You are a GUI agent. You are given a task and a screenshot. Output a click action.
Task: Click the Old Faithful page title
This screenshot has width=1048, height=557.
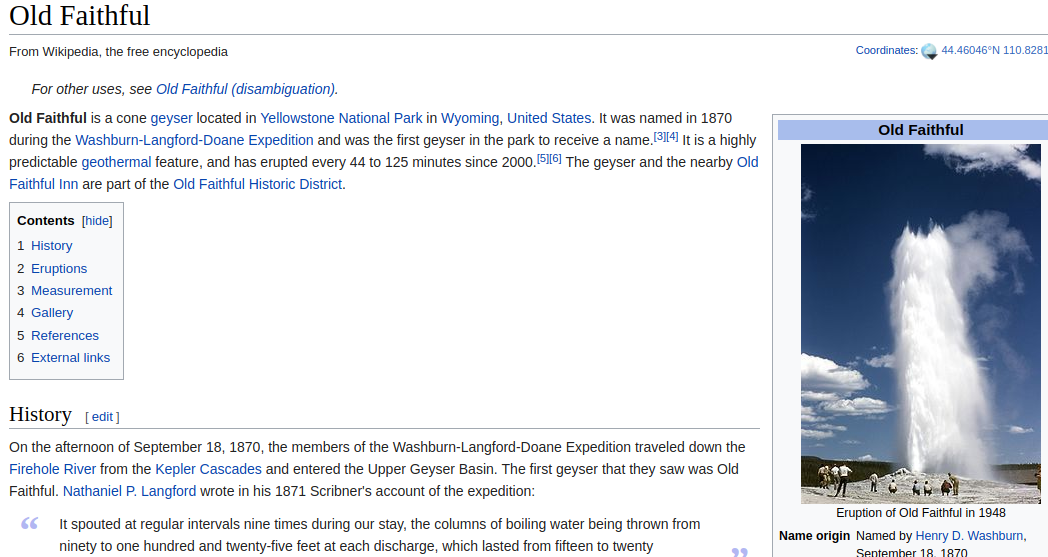[80, 16]
